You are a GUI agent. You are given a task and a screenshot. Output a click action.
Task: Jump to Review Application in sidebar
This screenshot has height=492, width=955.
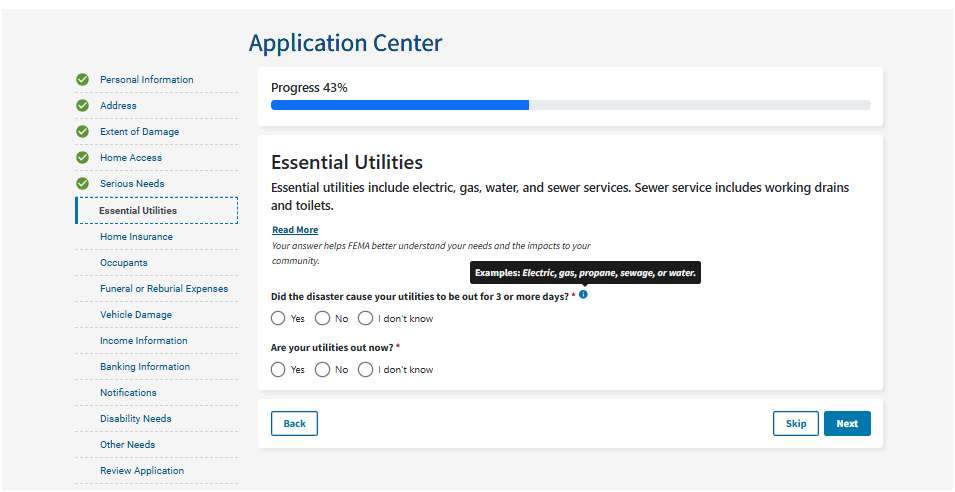pos(142,471)
